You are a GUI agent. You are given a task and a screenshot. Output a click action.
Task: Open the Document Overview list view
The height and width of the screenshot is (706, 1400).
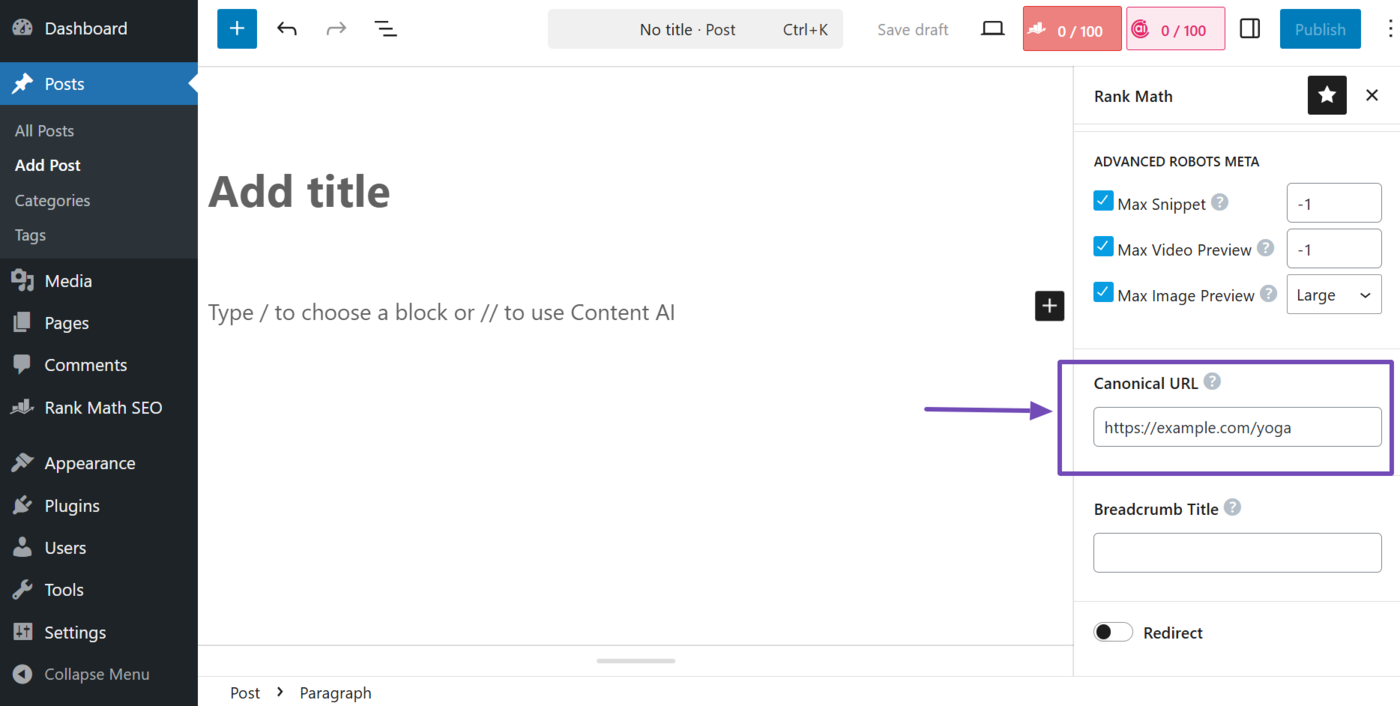coord(385,29)
